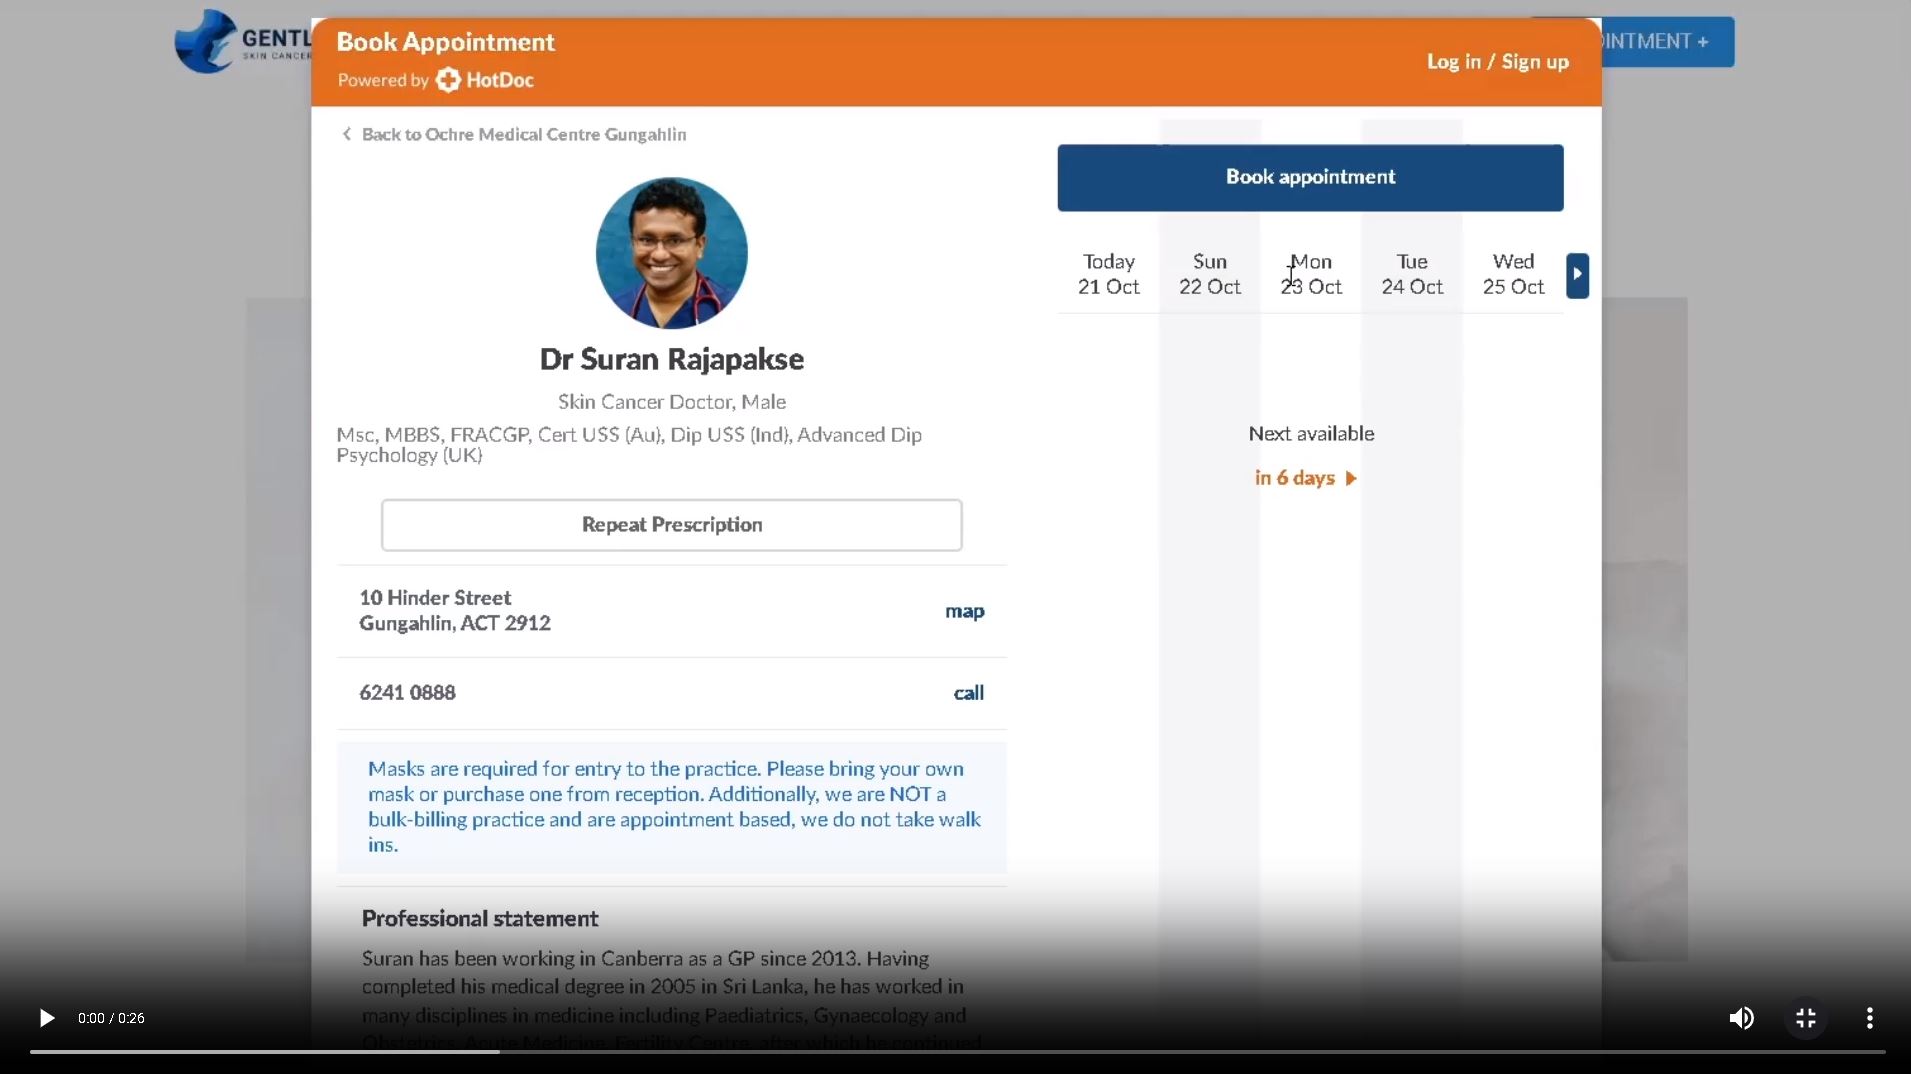Open Repeat Prescription
1911x1074 pixels.
pyautogui.click(x=671, y=525)
